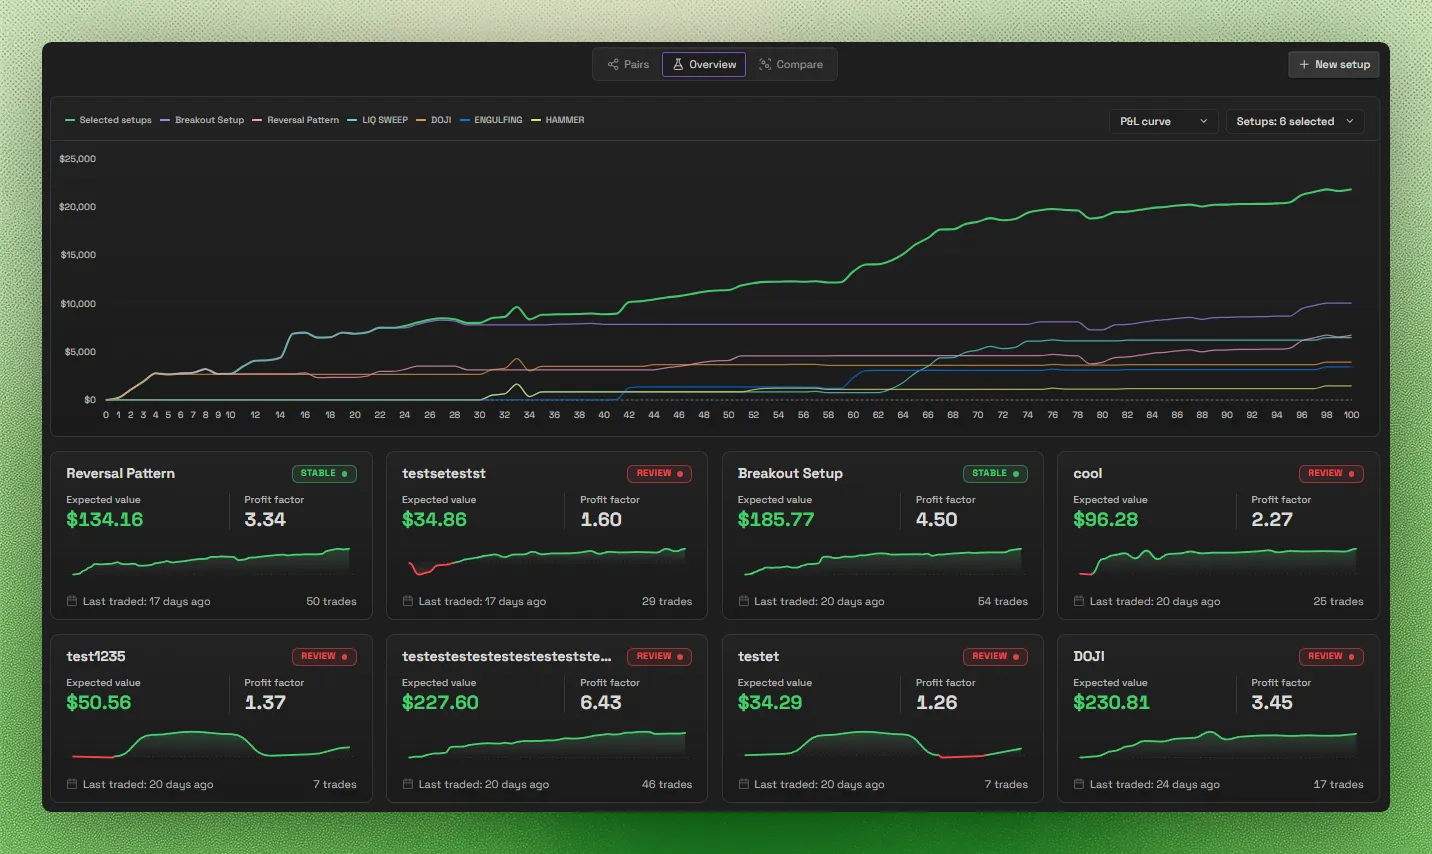Switch to the Pairs tab
1432x854 pixels.
point(628,64)
